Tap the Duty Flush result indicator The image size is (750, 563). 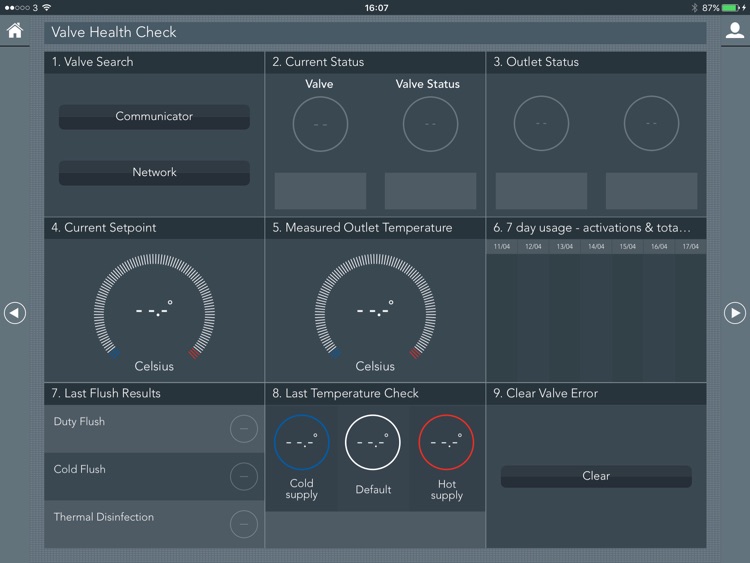click(243, 429)
